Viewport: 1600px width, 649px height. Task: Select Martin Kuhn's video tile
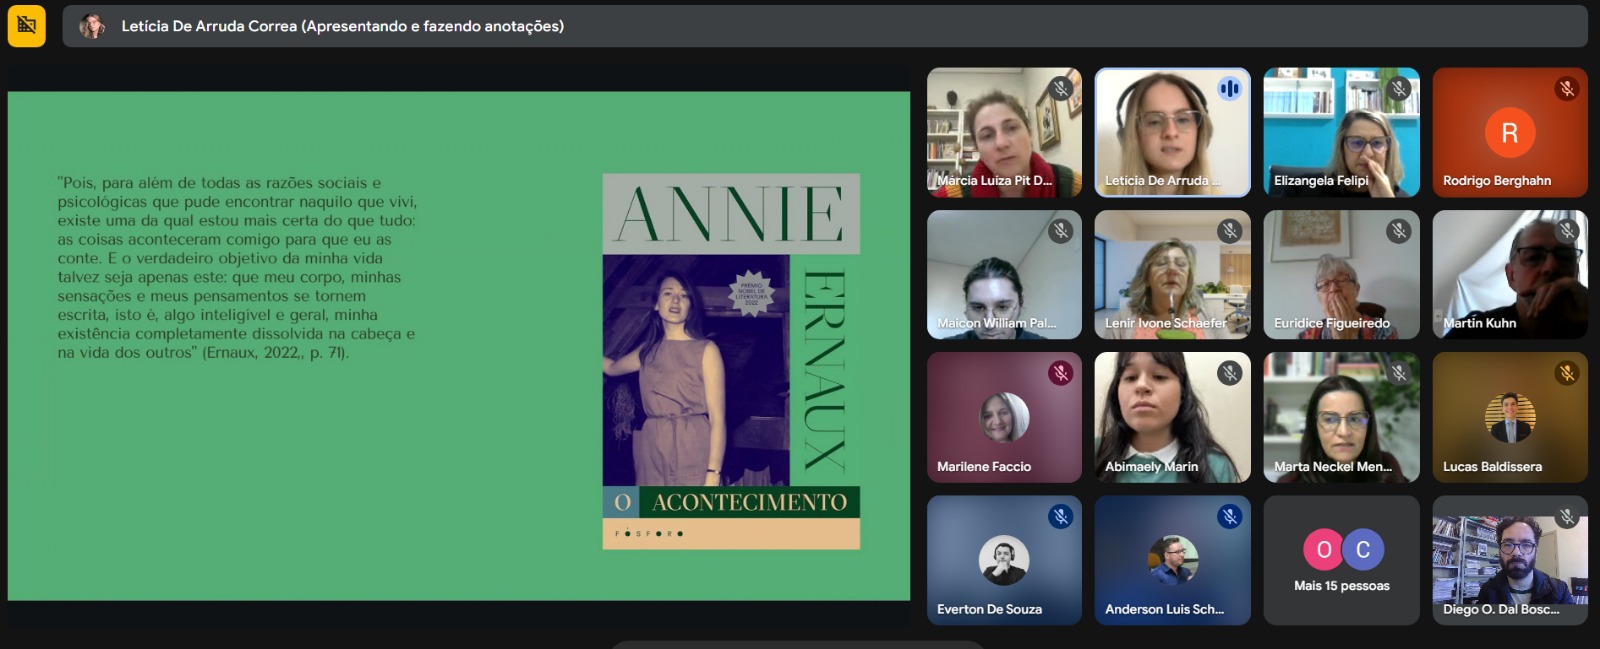coord(1509,274)
